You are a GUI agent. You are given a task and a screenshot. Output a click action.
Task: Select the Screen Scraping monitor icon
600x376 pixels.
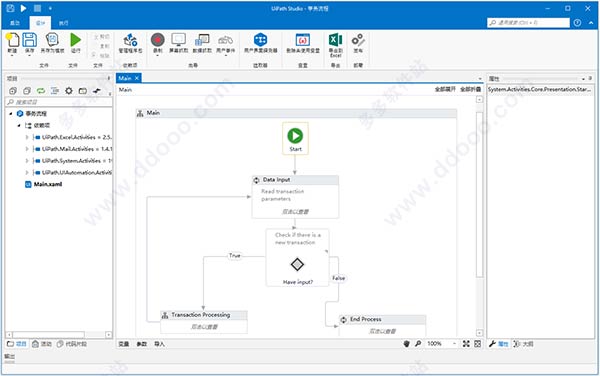(179, 40)
